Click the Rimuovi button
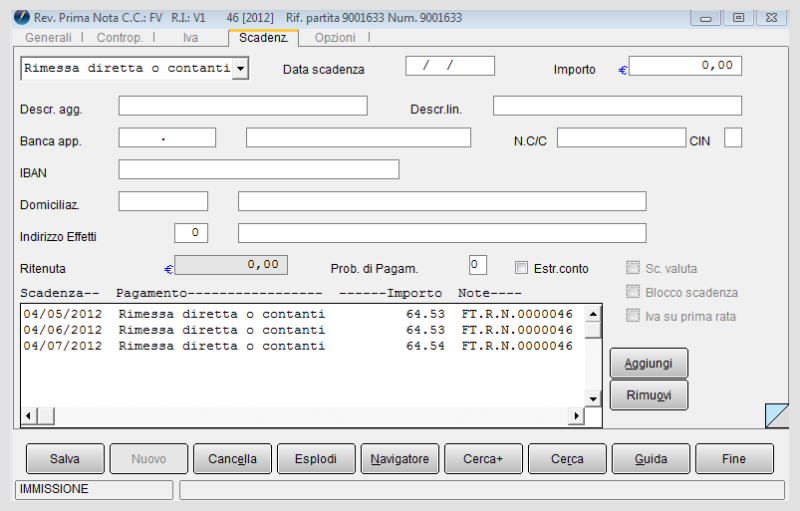 [x=649, y=395]
